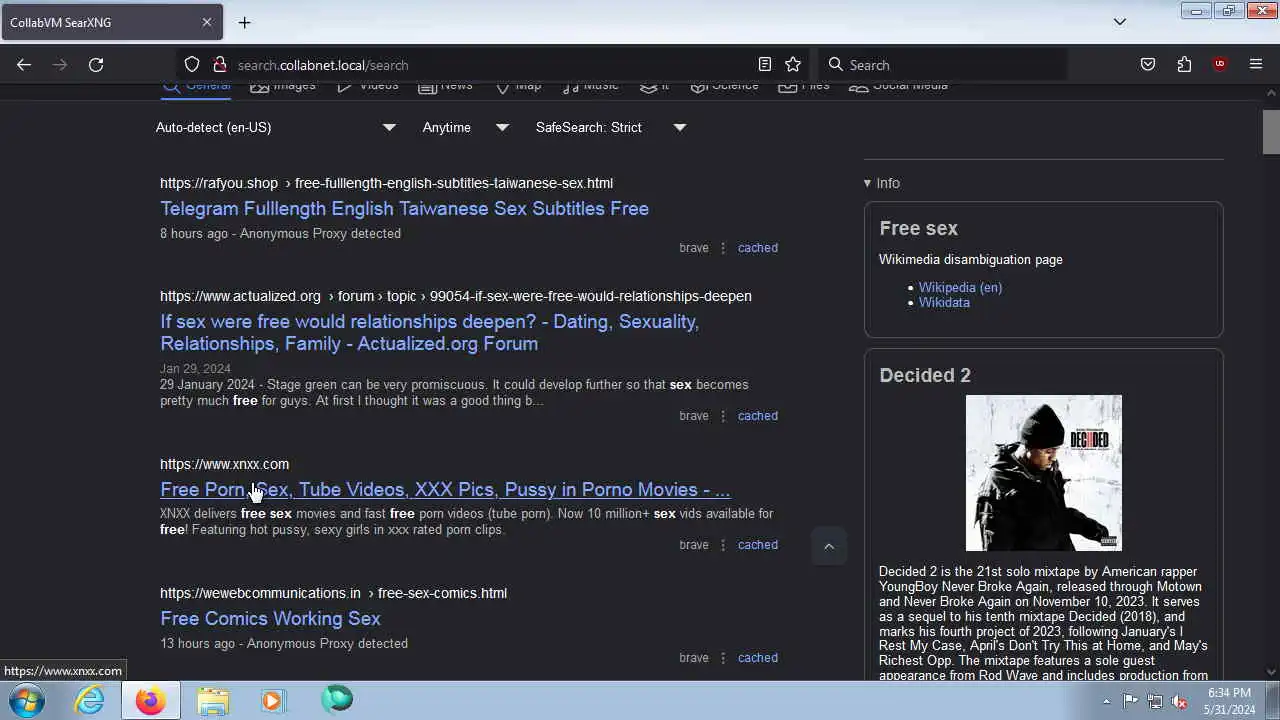
Task: Collapse the Info sidebar section
Action: pyautogui.click(x=882, y=183)
